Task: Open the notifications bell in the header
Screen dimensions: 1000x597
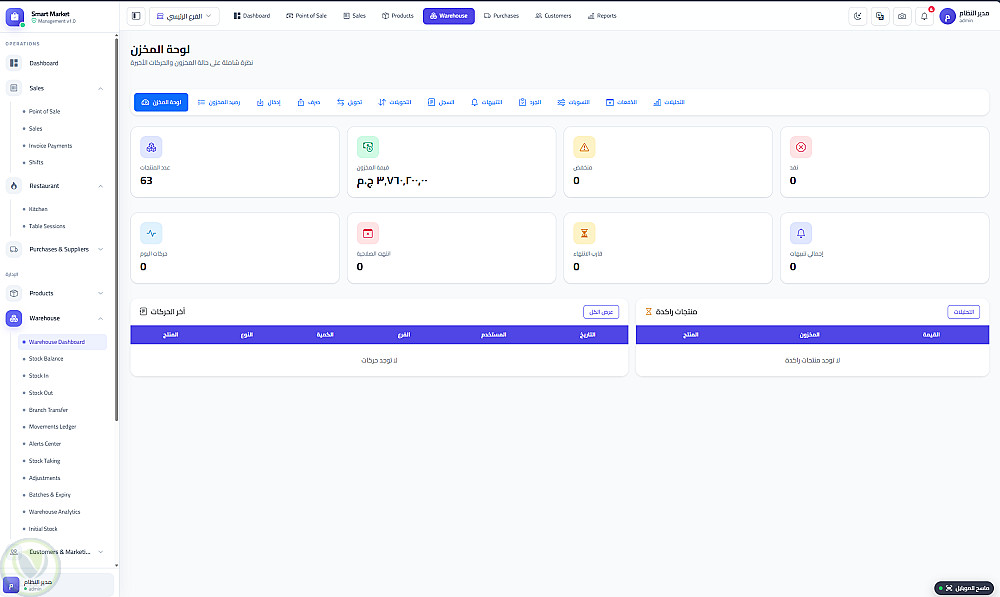Action: 924,16
